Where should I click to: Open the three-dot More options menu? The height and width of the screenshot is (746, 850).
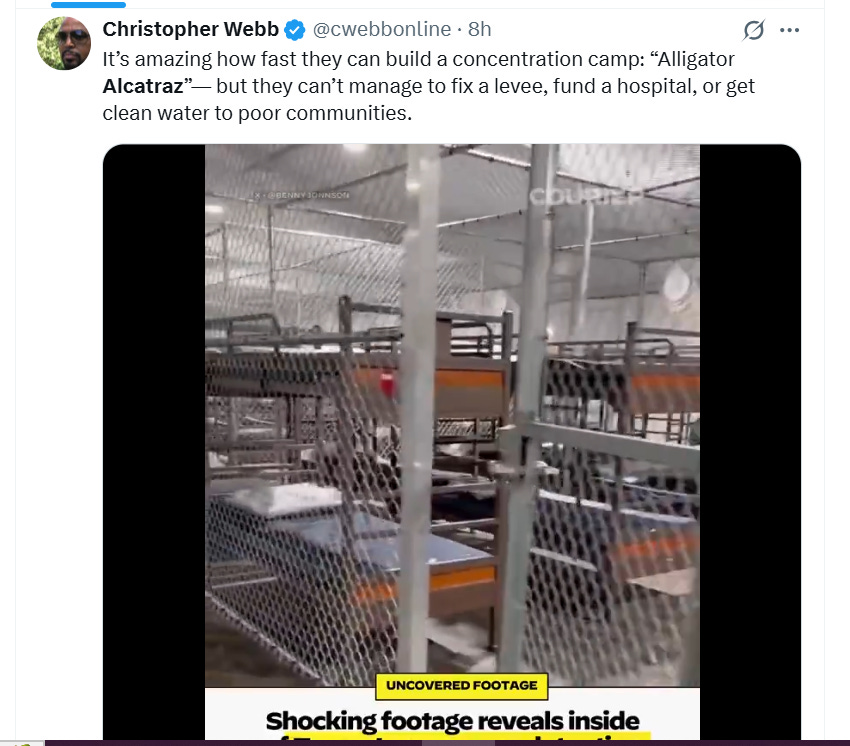789,30
